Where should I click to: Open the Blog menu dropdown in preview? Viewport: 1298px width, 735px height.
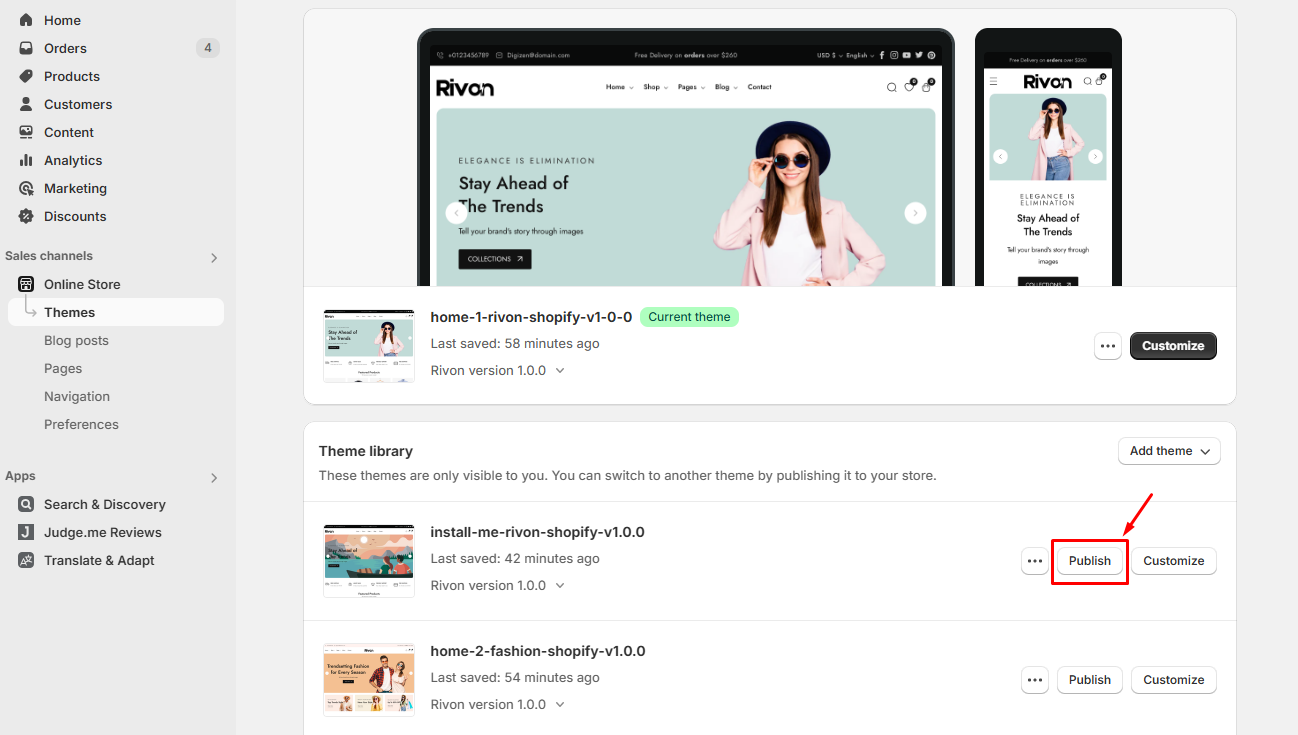click(726, 88)
